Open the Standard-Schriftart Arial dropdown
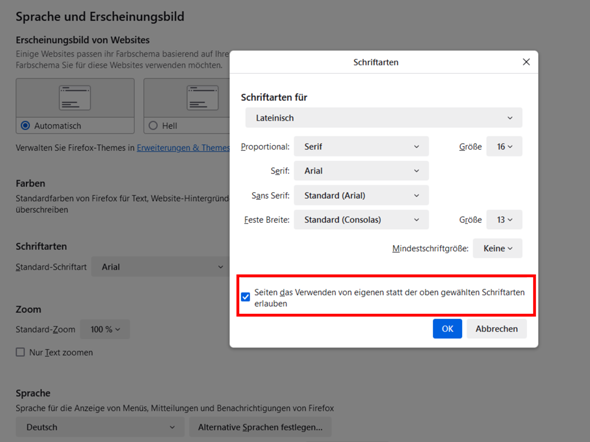 (160, 267)
